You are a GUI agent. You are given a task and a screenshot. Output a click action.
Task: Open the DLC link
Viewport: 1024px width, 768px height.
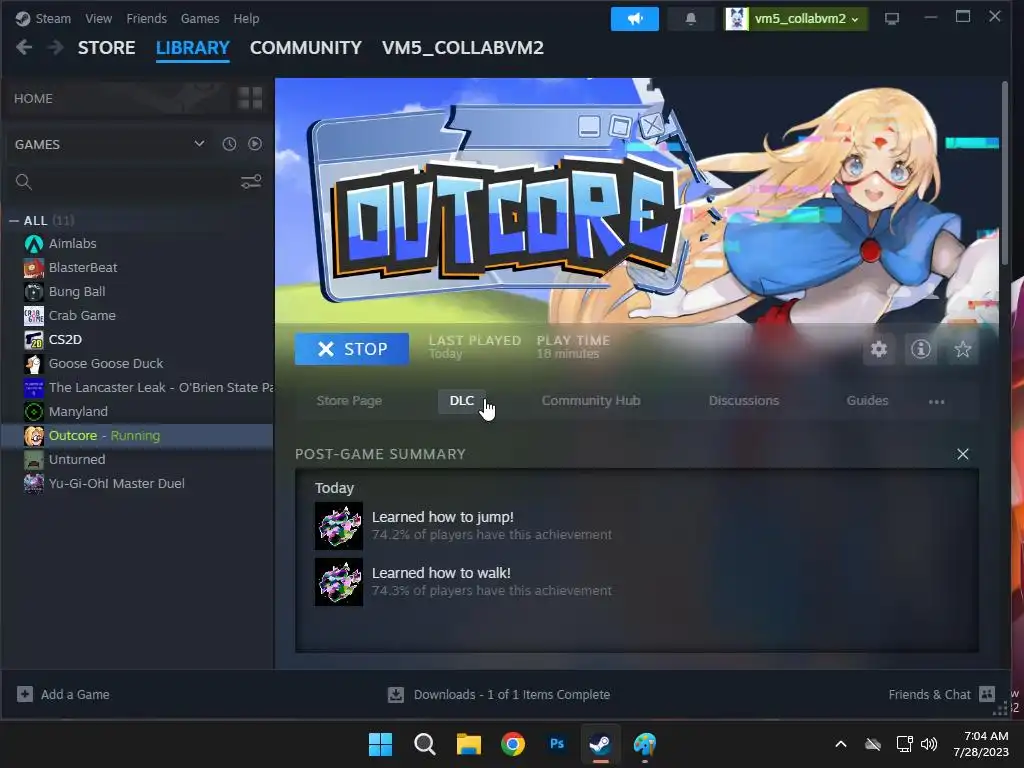pyautogui.click(x=462, y=401)
